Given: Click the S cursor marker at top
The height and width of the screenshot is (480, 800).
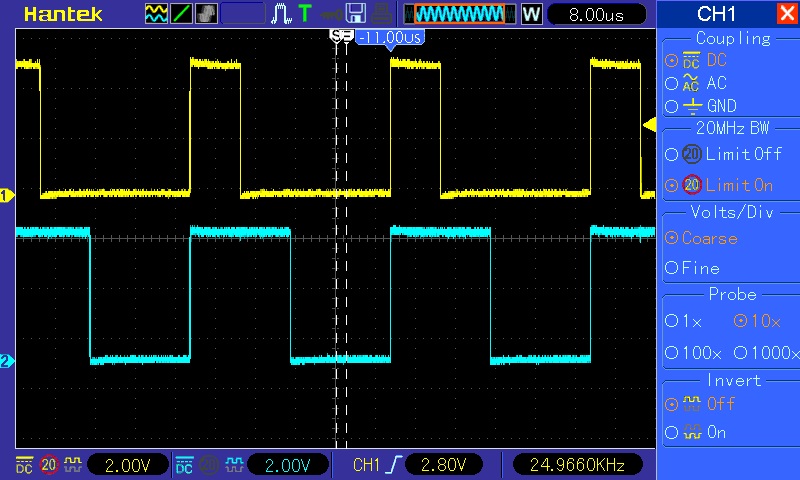Looking at the screenshot, I should [x=336, y=35].
